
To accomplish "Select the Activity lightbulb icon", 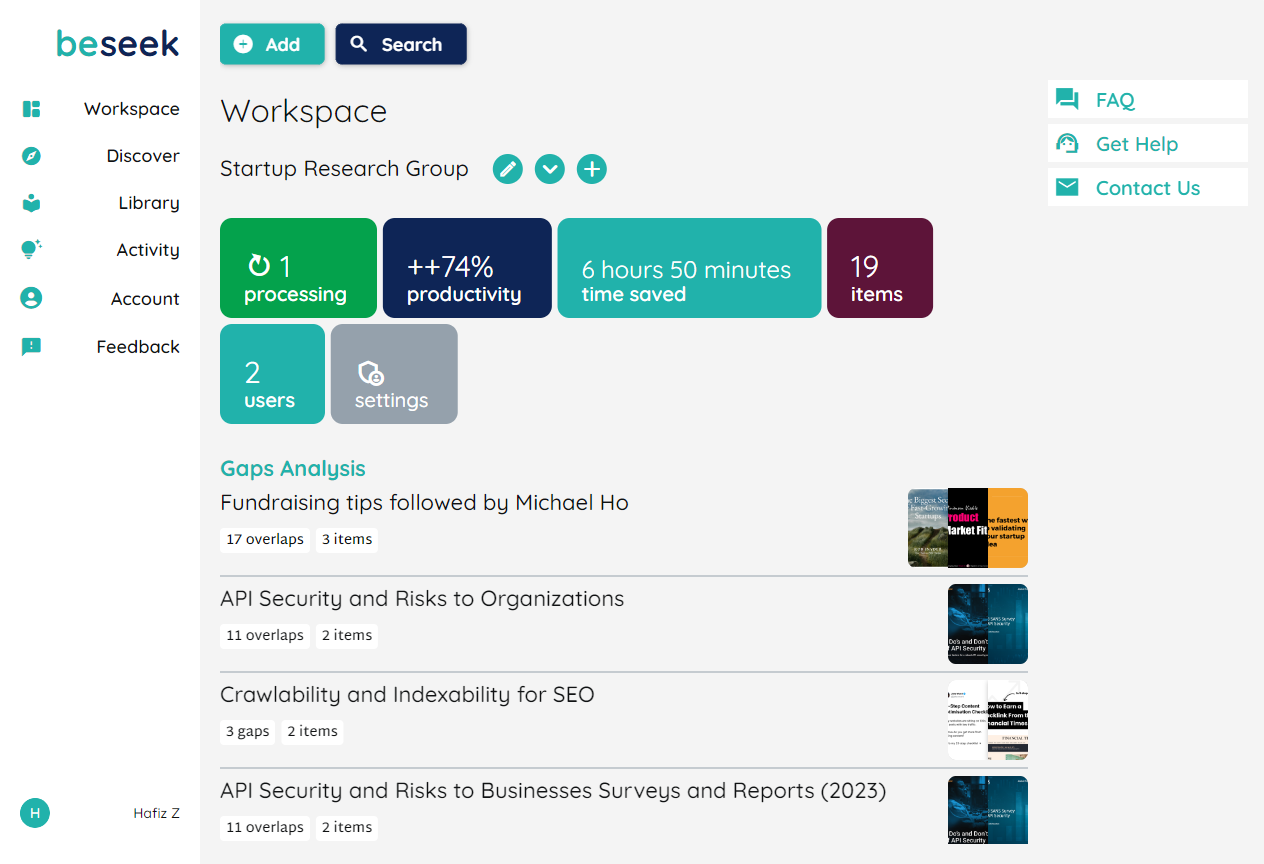I will 31,250.
